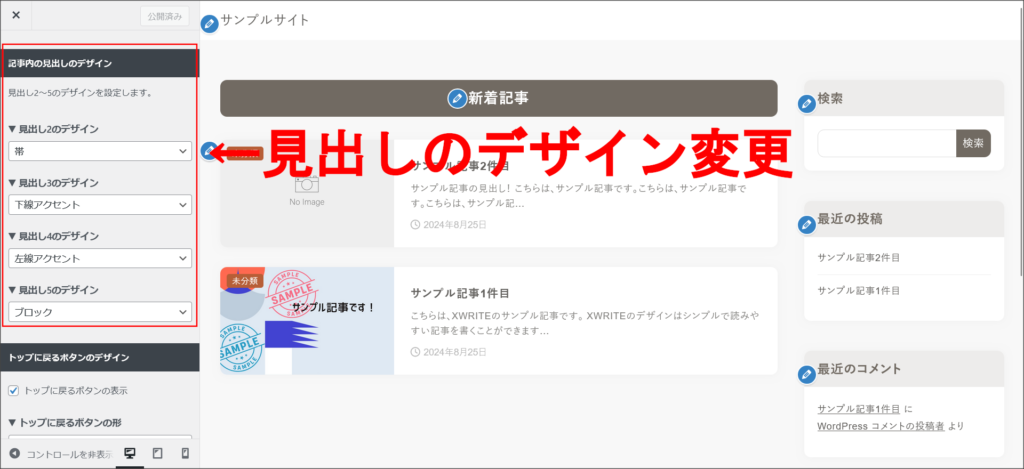Click the サンプルサイト site title

pyautogui.click(x=264, y=20)
